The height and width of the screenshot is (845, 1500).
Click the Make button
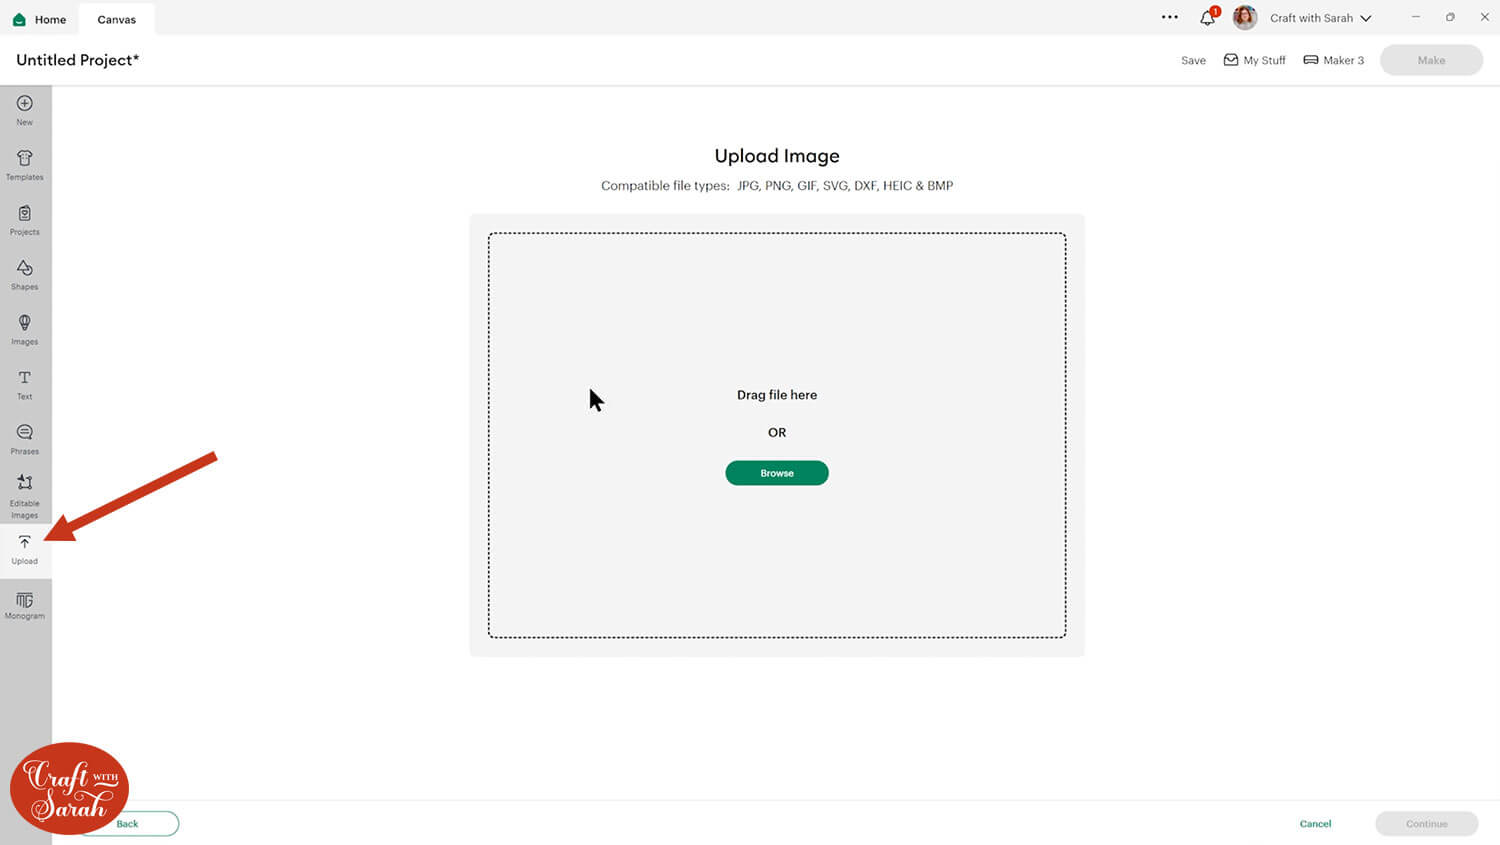click(x=1431, y=60)
